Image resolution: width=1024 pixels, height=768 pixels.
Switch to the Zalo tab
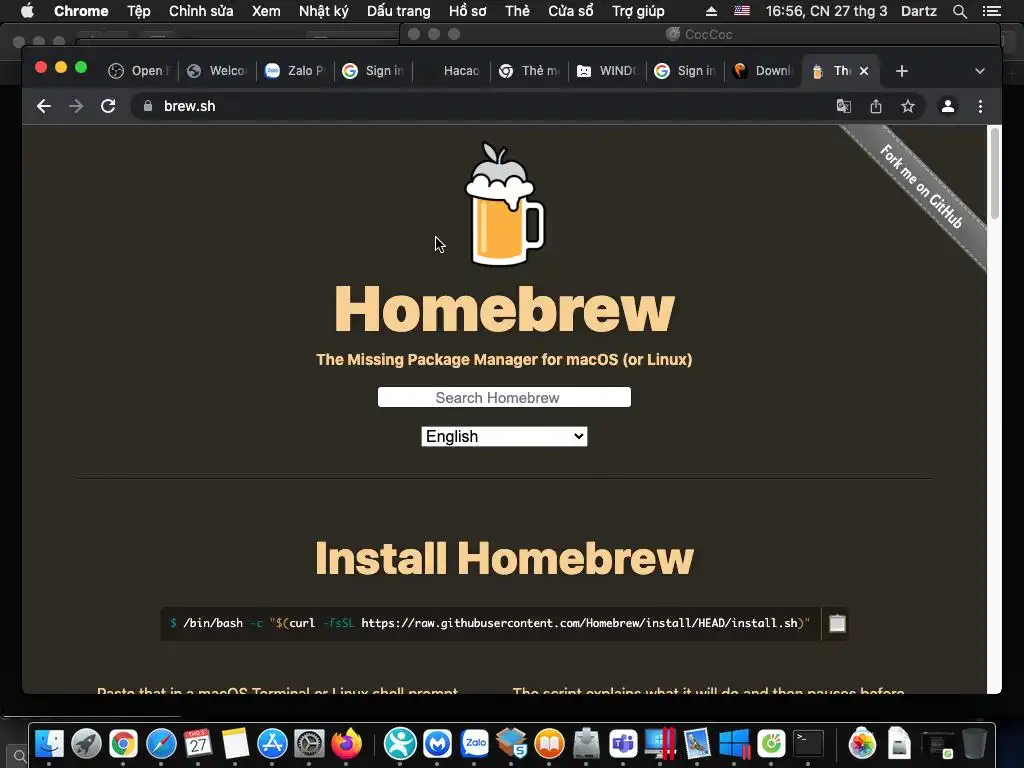(295, 71)
